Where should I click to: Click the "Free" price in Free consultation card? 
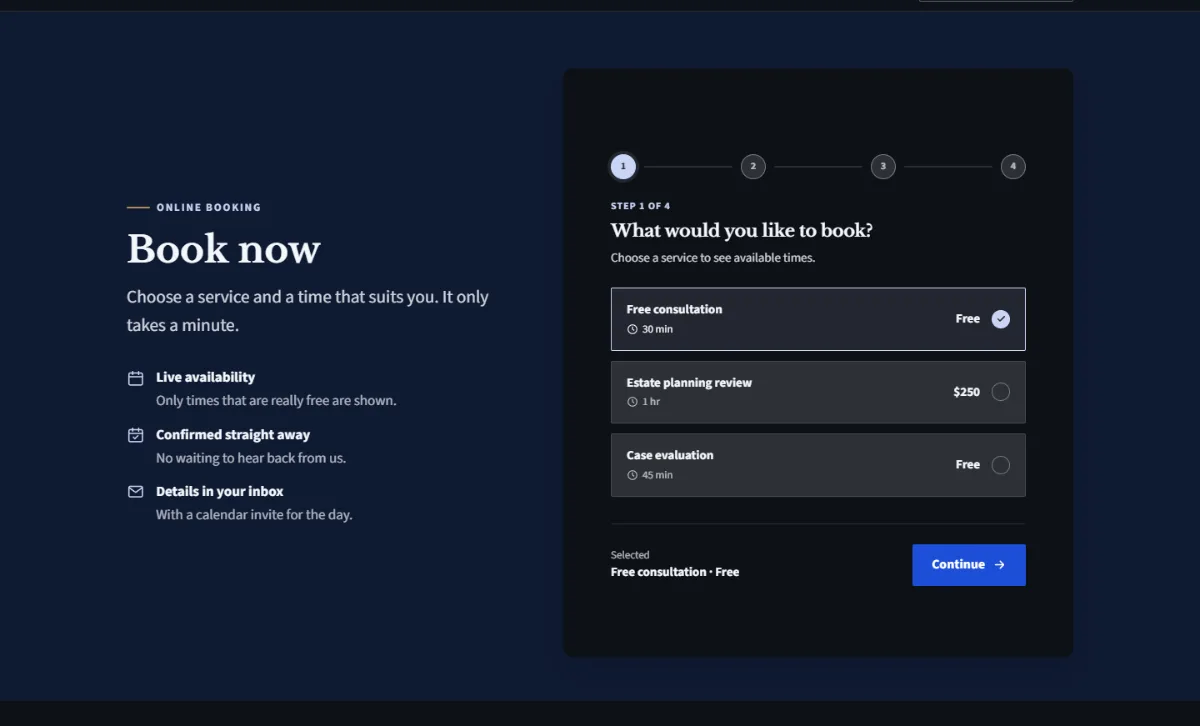point(968,319)
